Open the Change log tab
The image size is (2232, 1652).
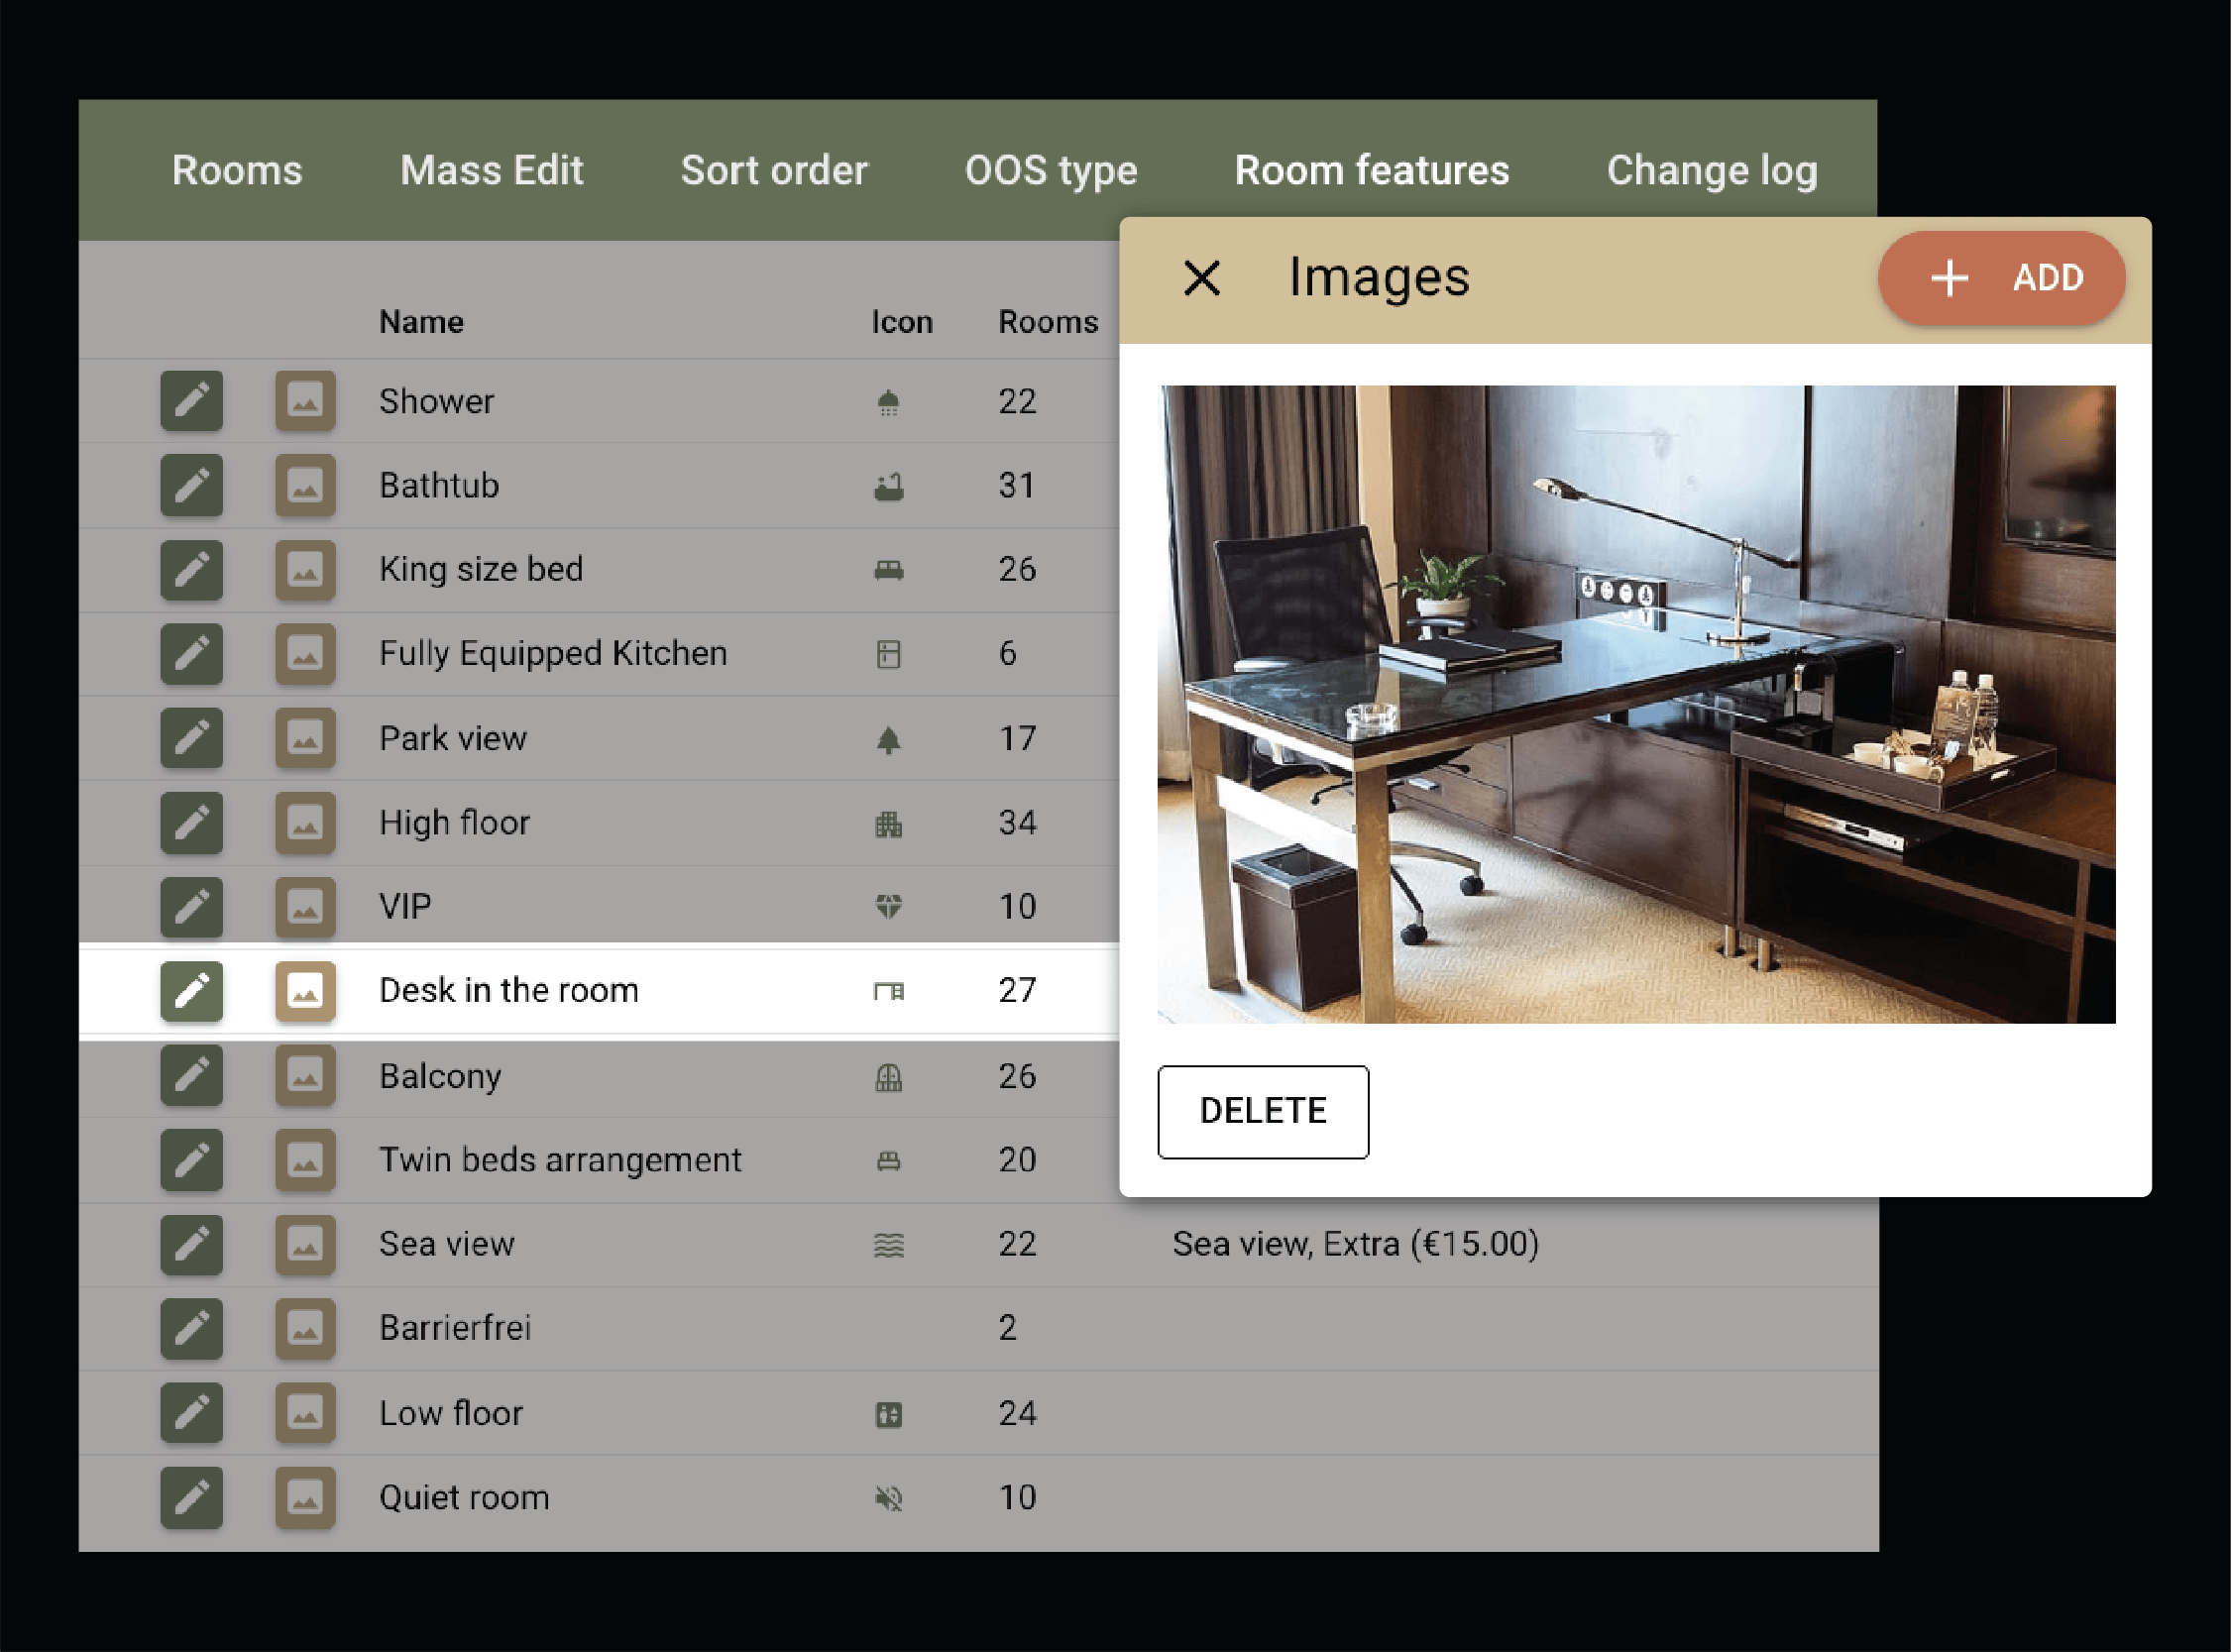tap(1711, 170)
